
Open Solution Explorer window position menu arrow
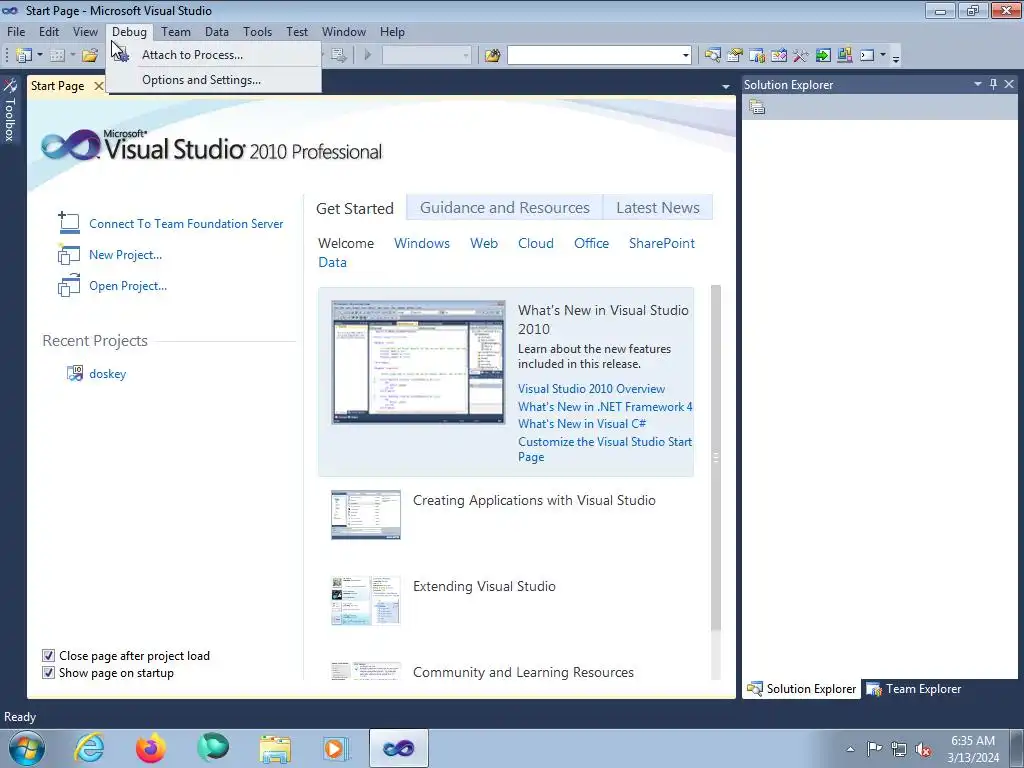[978, 84]
